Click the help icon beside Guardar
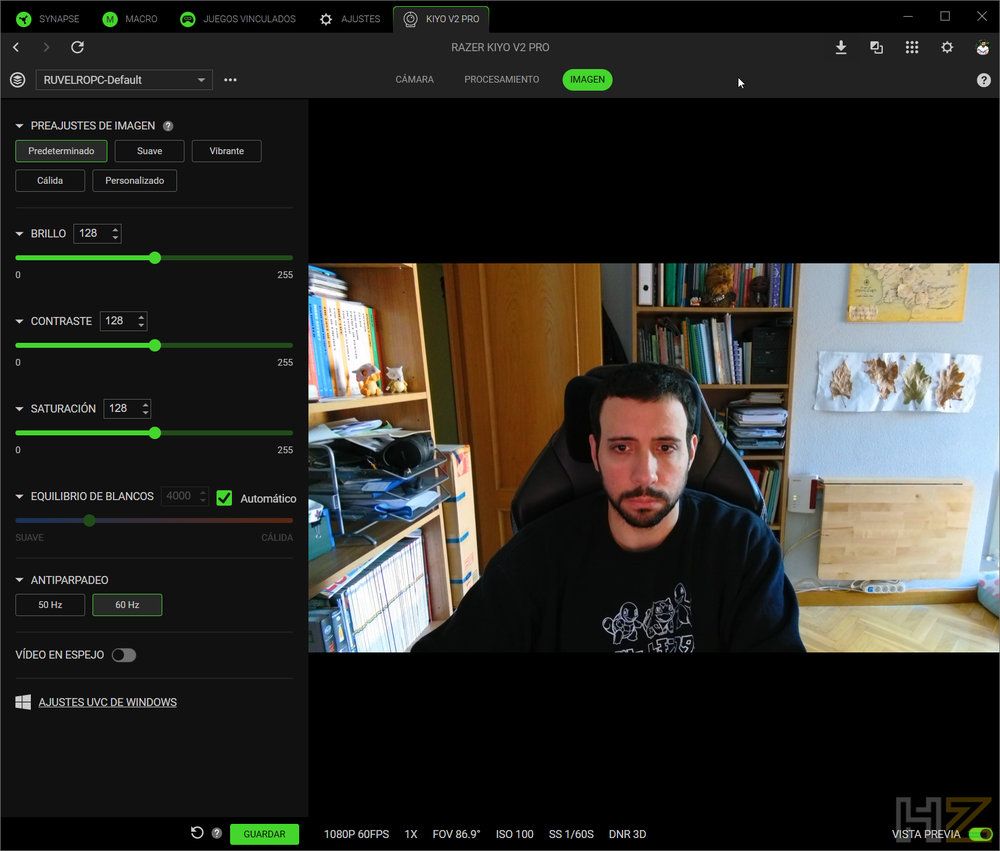 click(217, 833)
